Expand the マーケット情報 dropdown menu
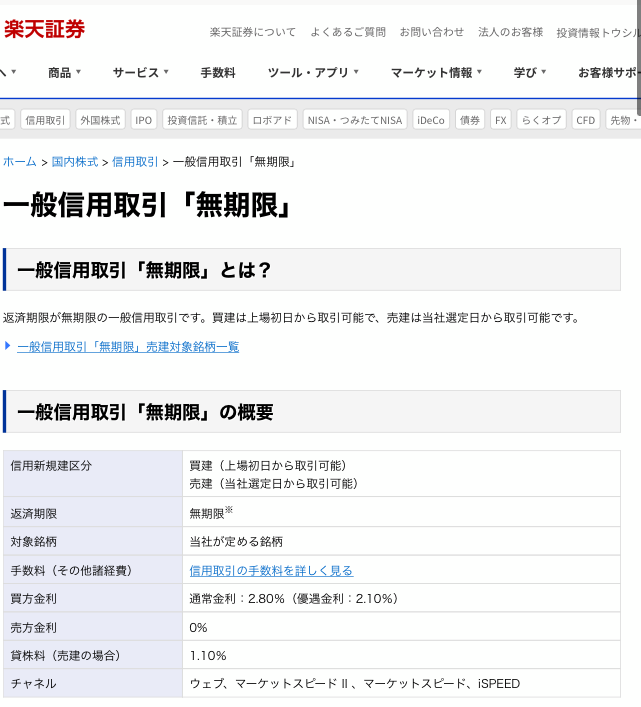 (x=436, y=72)
